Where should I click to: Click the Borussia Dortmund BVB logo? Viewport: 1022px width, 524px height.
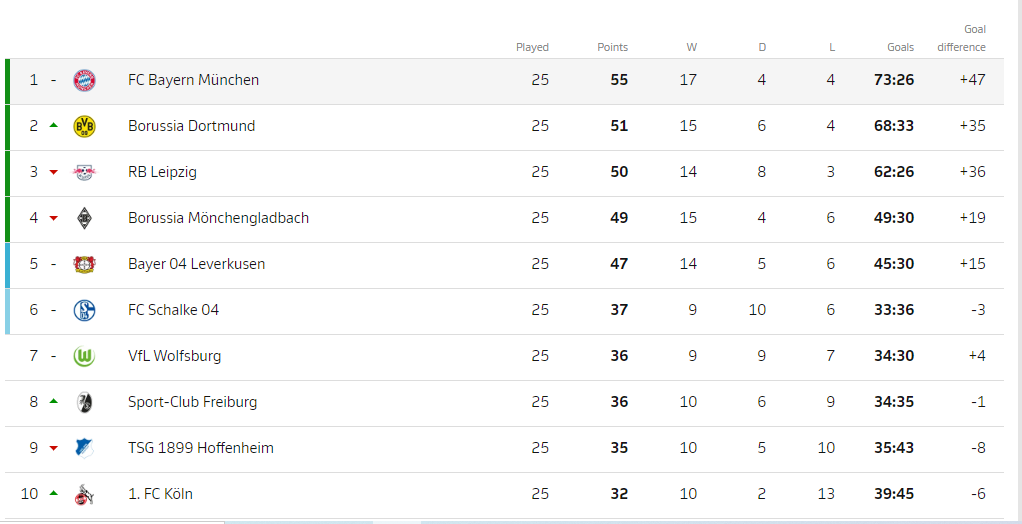point(84,127)
